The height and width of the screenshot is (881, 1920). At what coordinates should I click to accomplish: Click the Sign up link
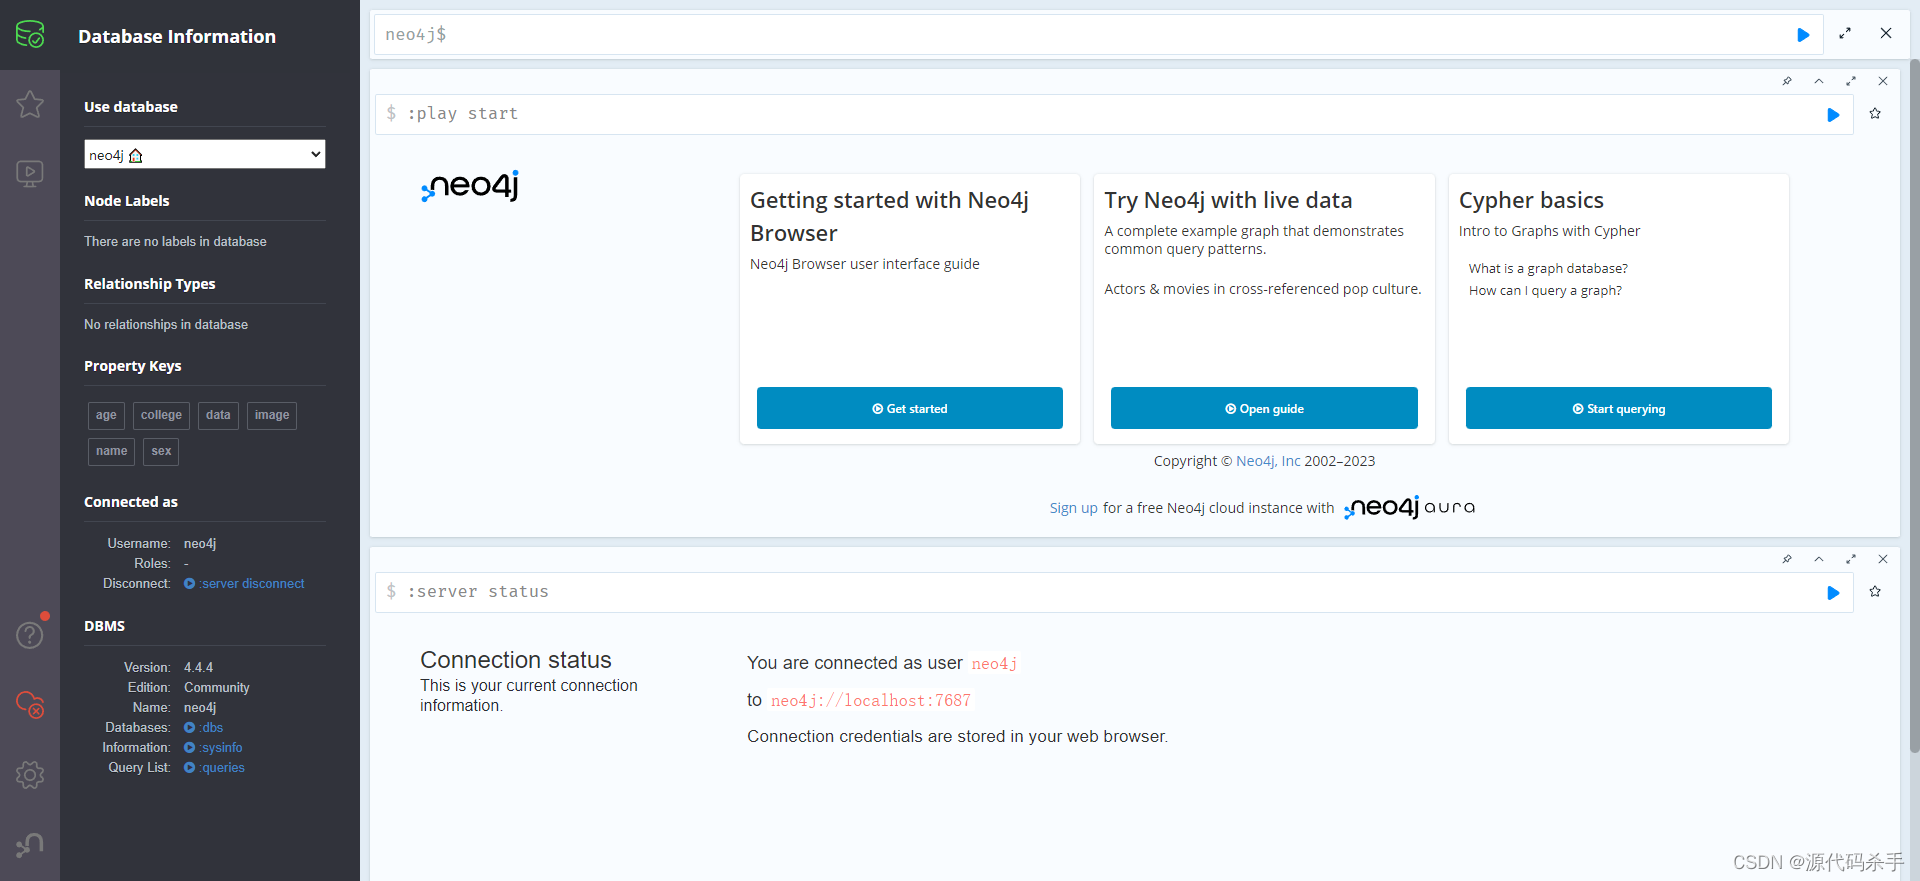point(1073,508)
